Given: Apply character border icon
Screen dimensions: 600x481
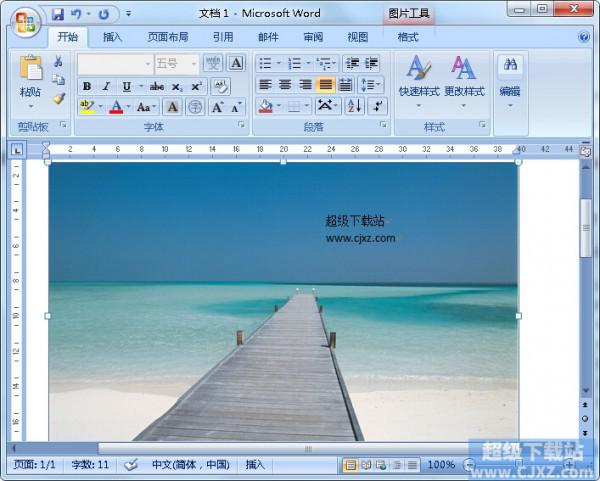Looking at the screenshot, I should click(x=236, y=63).
